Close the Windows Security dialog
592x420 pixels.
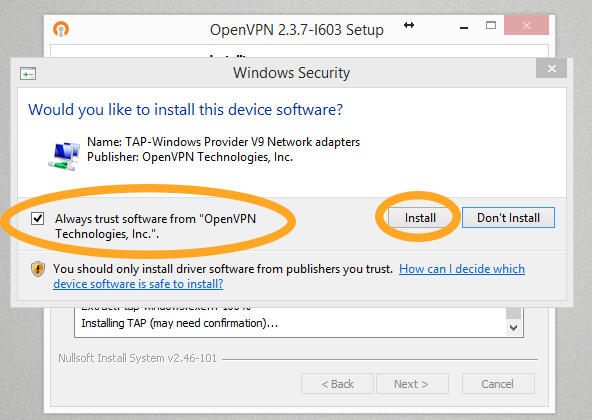pos(551,68)
